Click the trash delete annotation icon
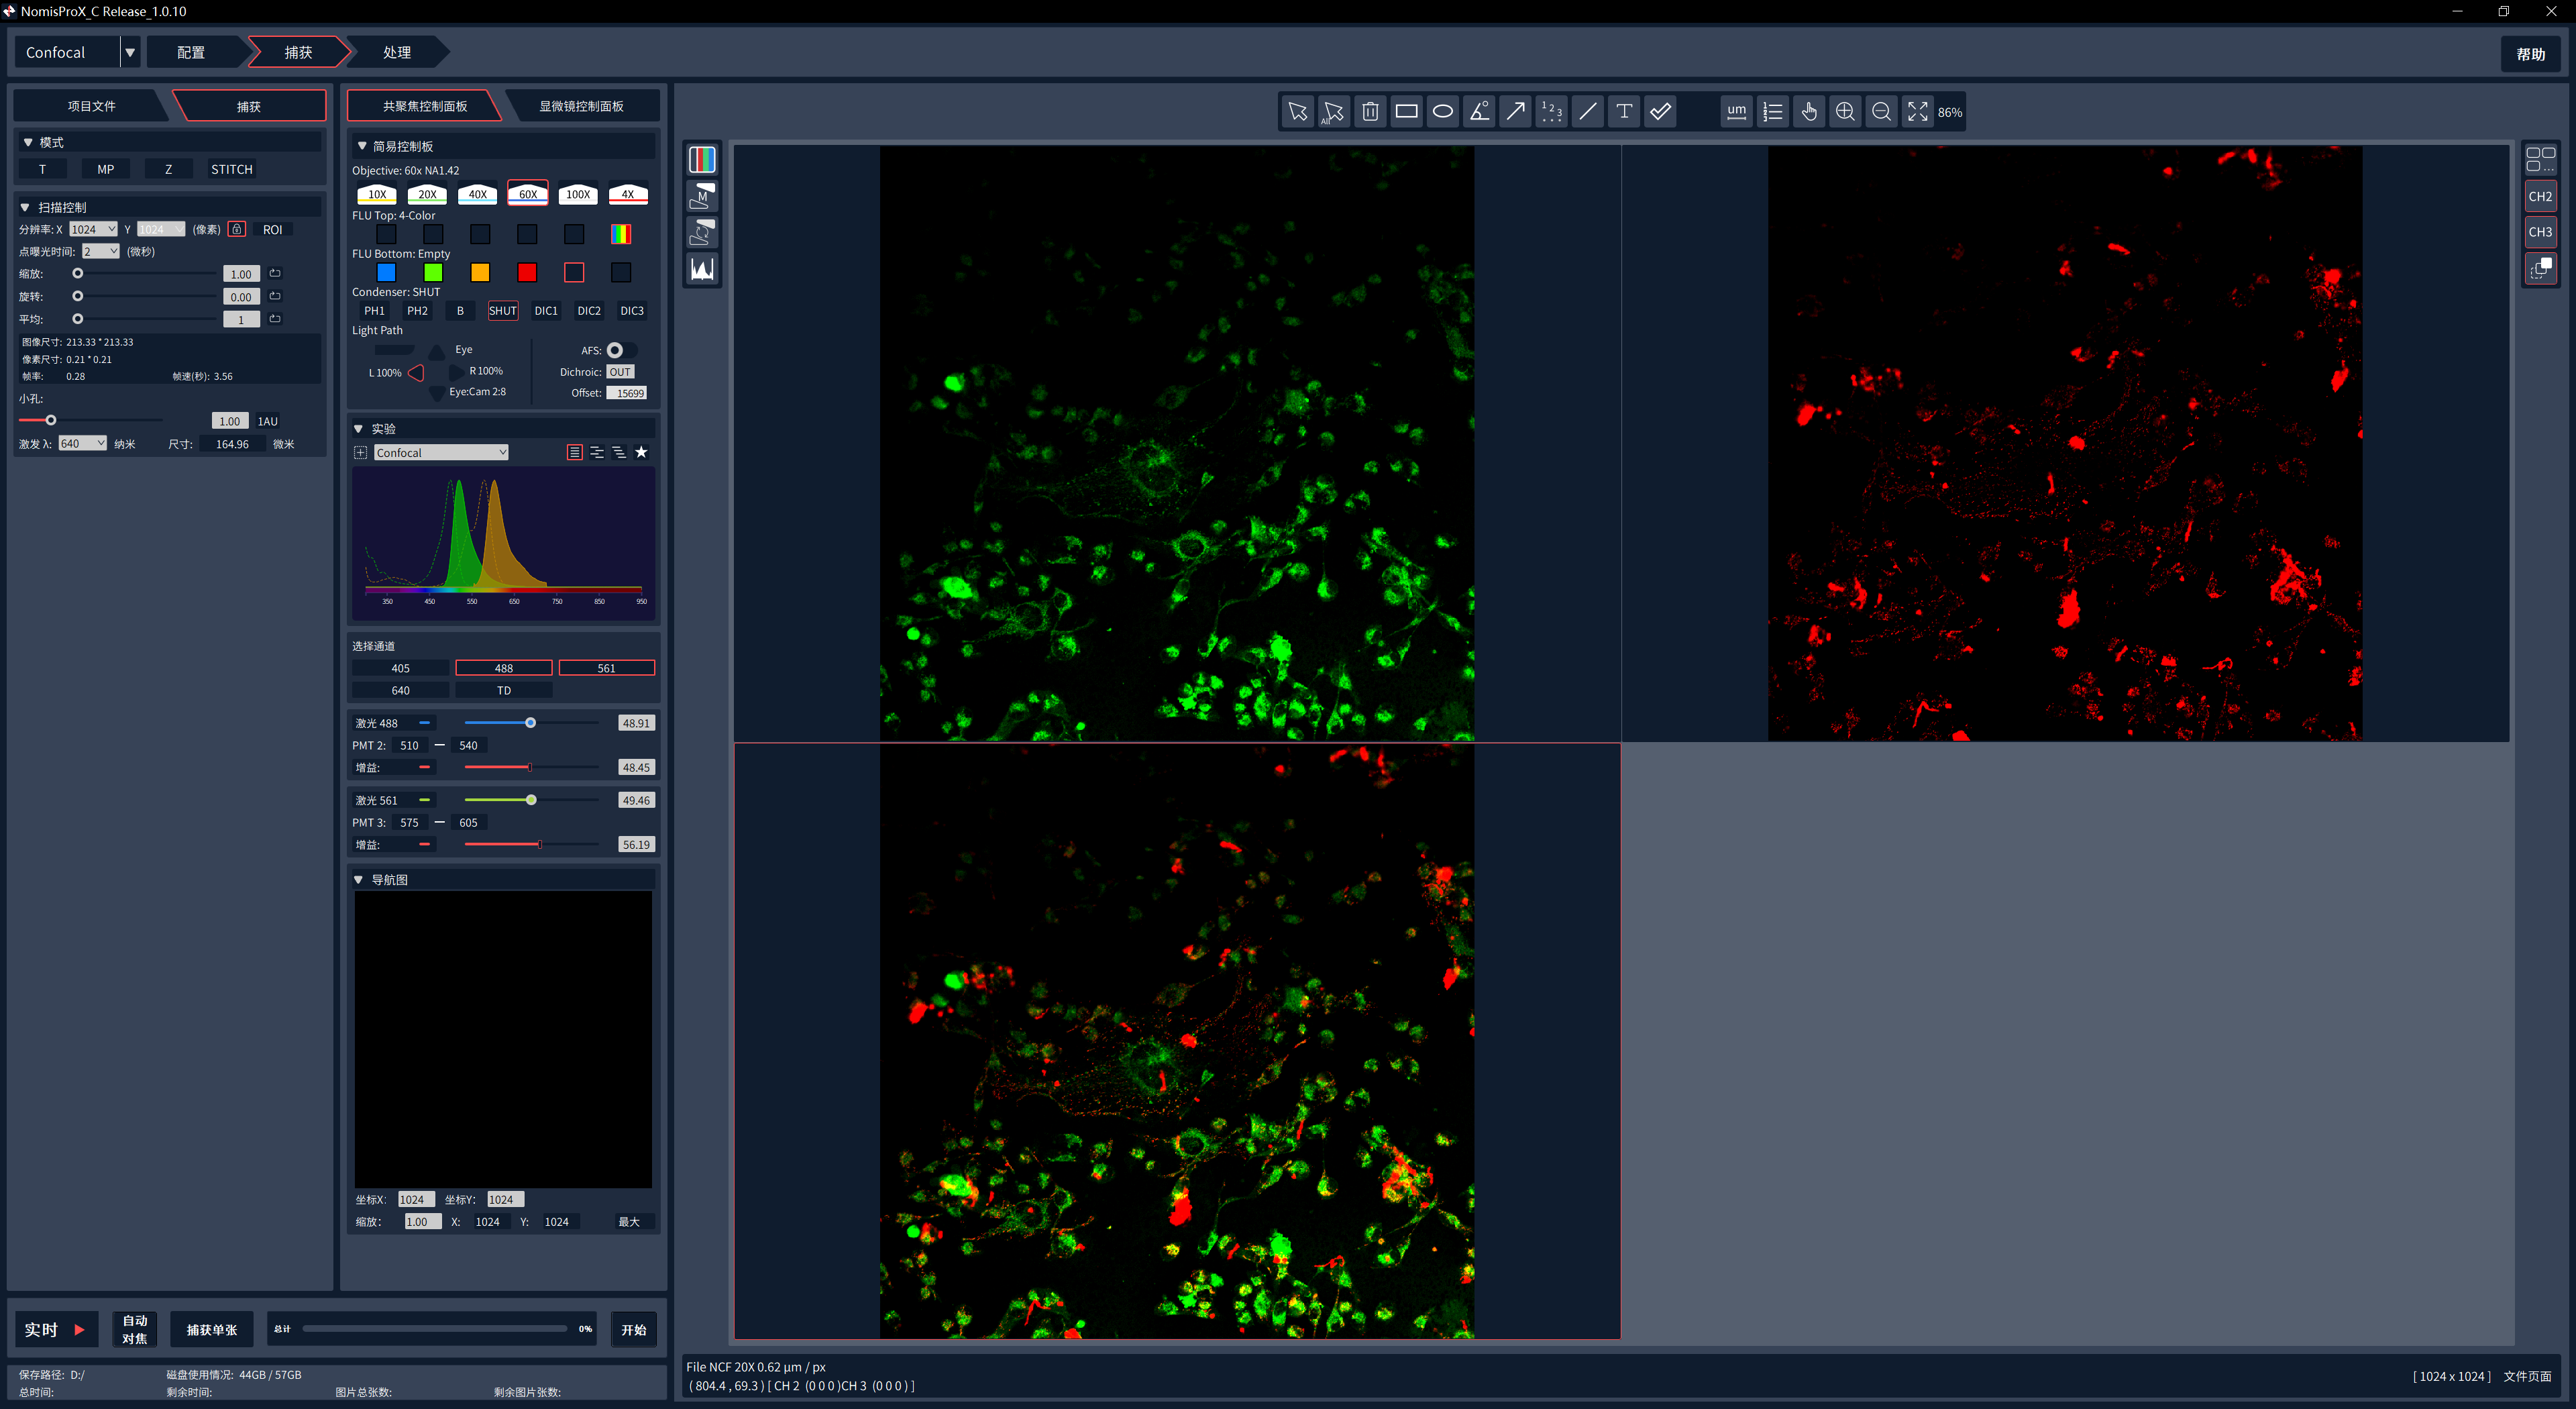The width and height of the screenshot is (2576, 1409). pos(1370,112)
